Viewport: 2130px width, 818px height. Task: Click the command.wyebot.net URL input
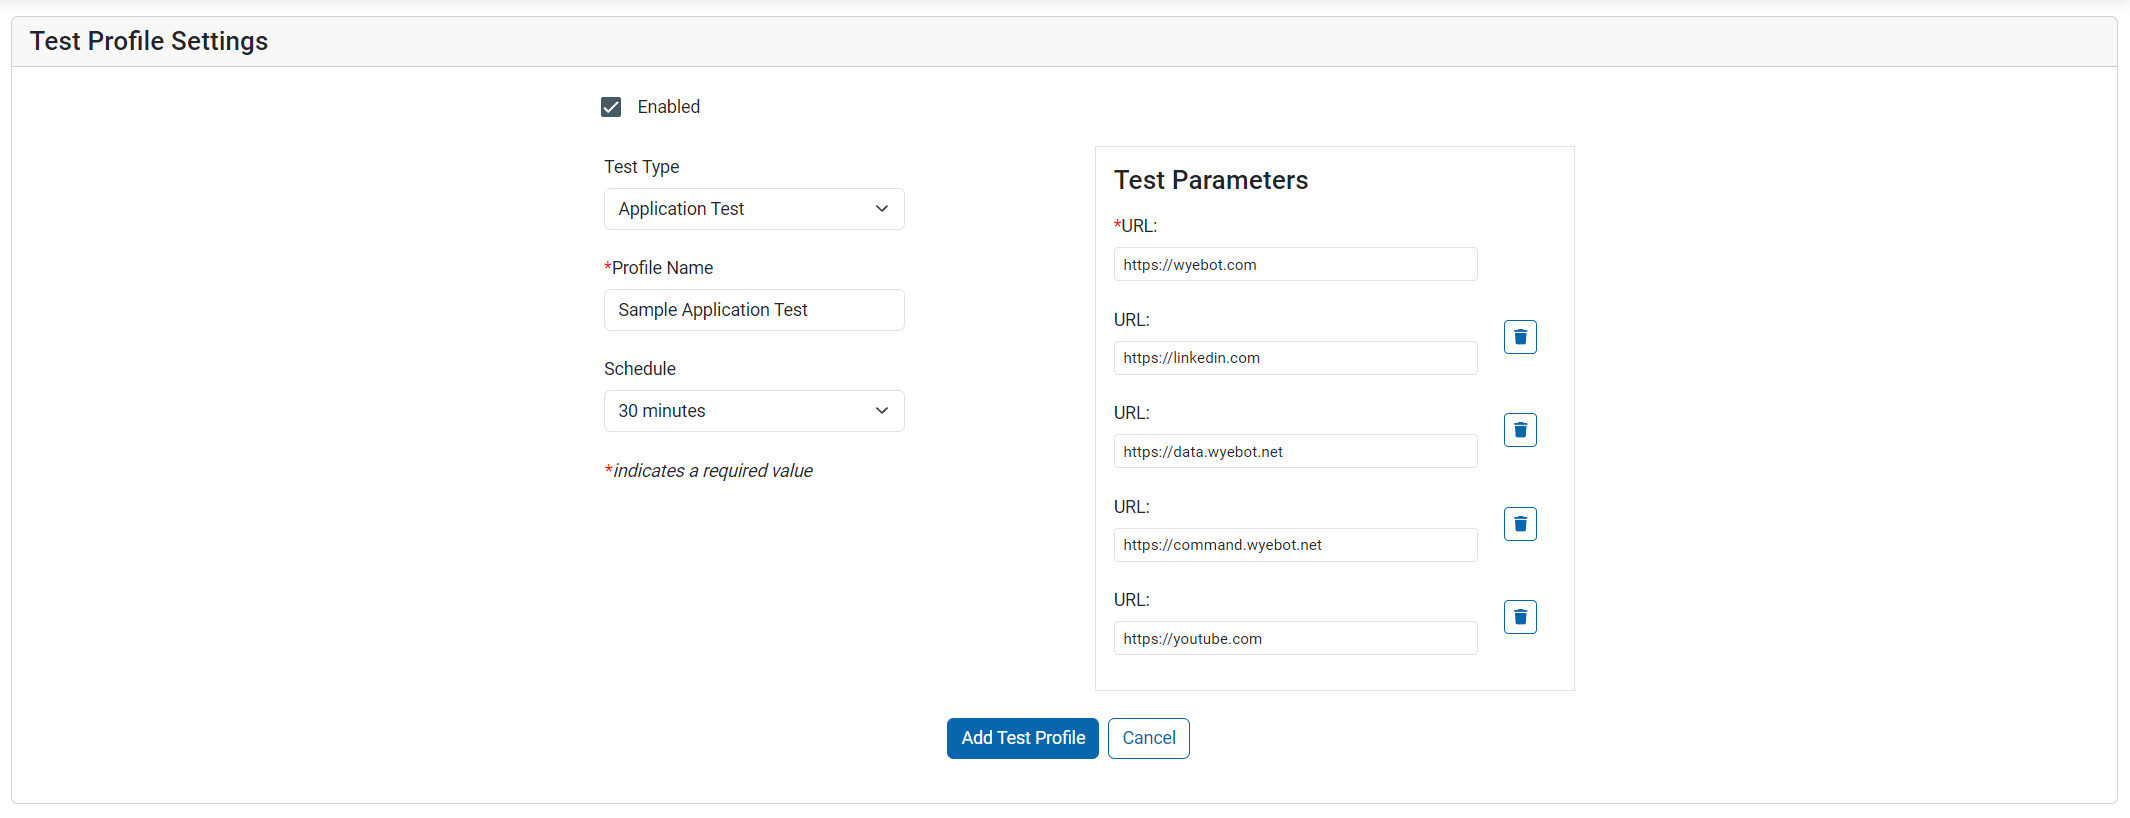click(x=1295, y=545)
